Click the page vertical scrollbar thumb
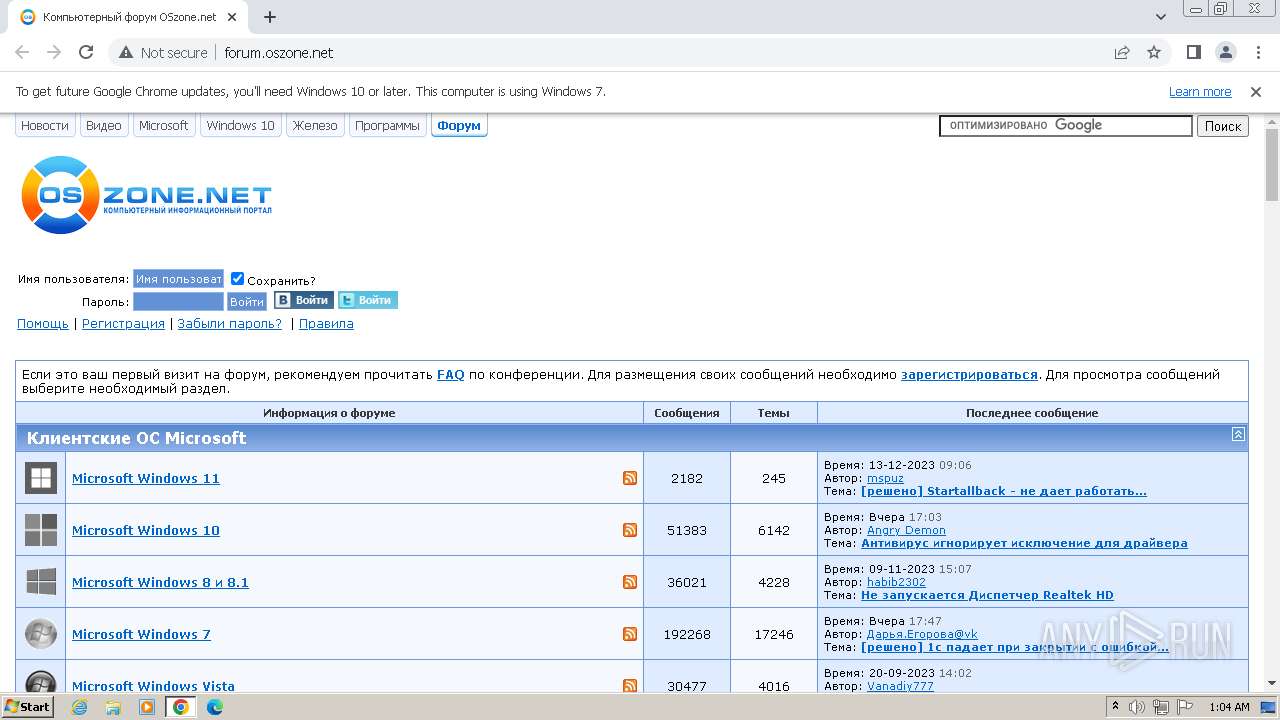This screenshot has height=720, width=1280. (1272, 164)
